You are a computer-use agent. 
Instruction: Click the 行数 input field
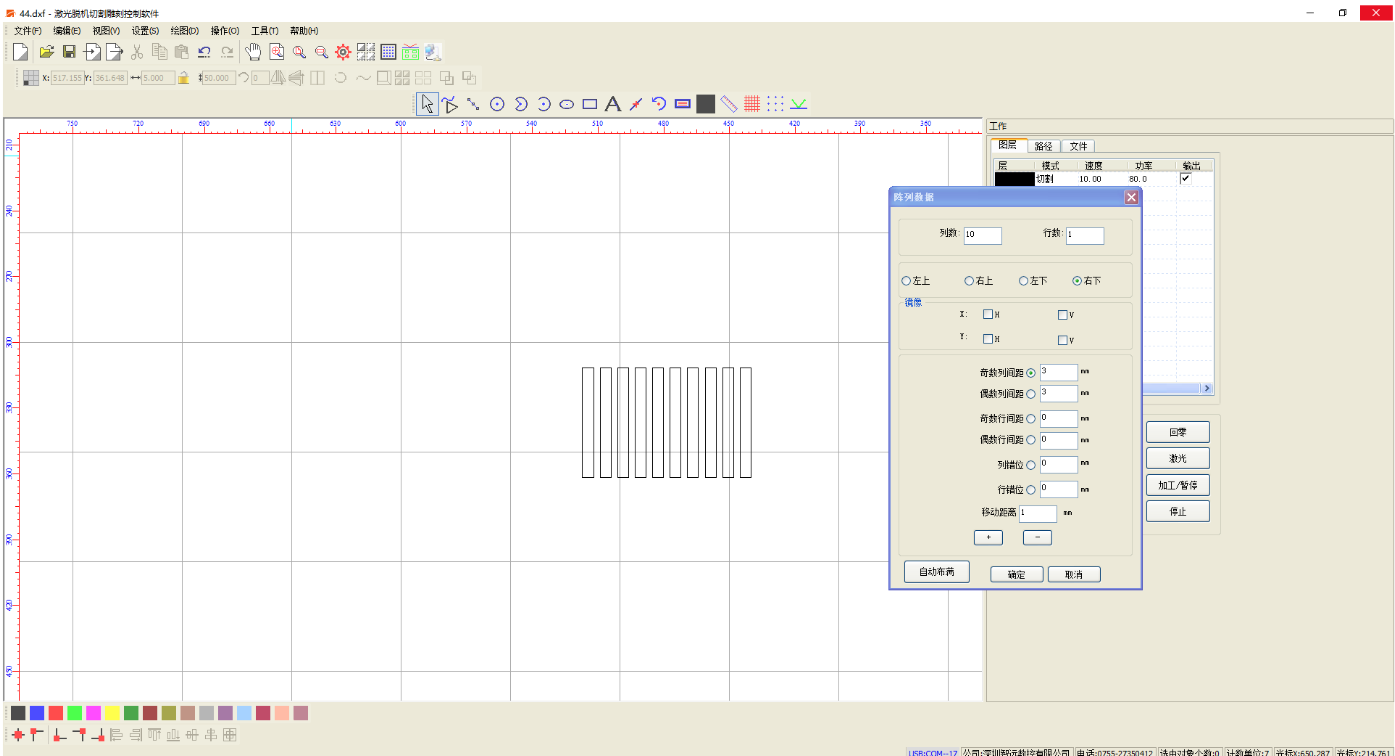[x=1085, y=235]
